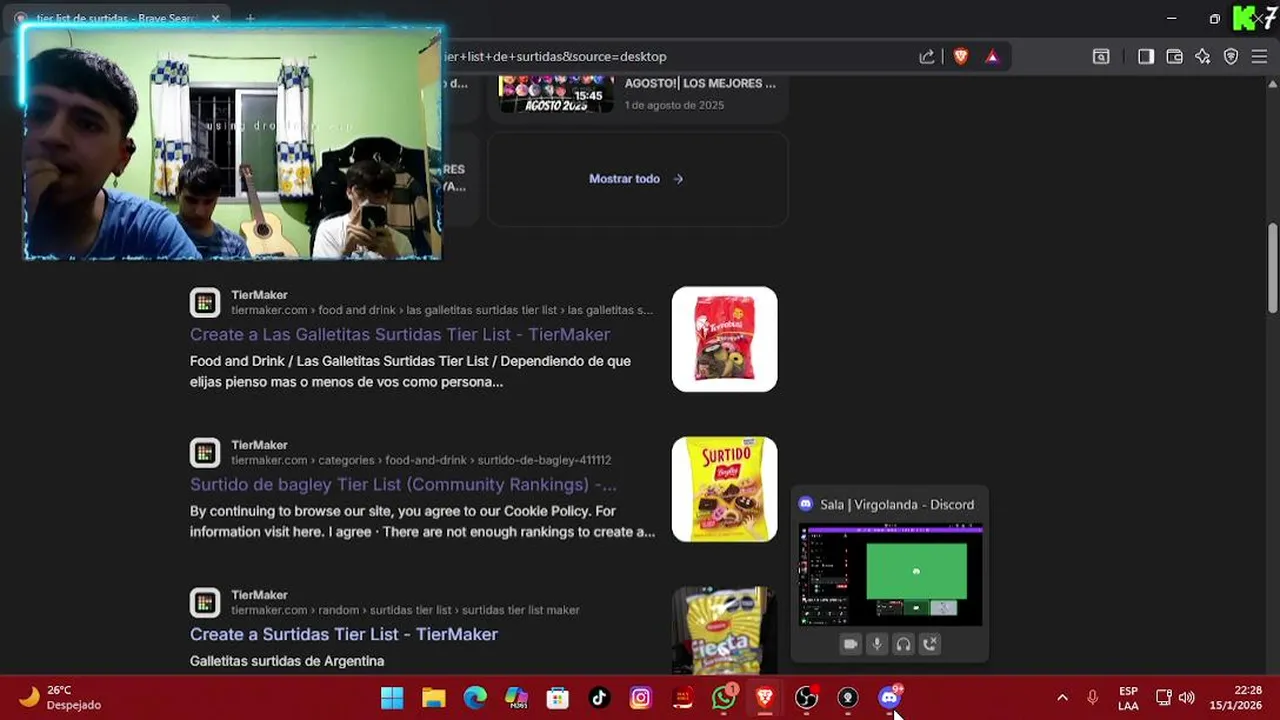Open WhatsApp from the taskbar
1280x720 pixels.
[x=724, y=698]
